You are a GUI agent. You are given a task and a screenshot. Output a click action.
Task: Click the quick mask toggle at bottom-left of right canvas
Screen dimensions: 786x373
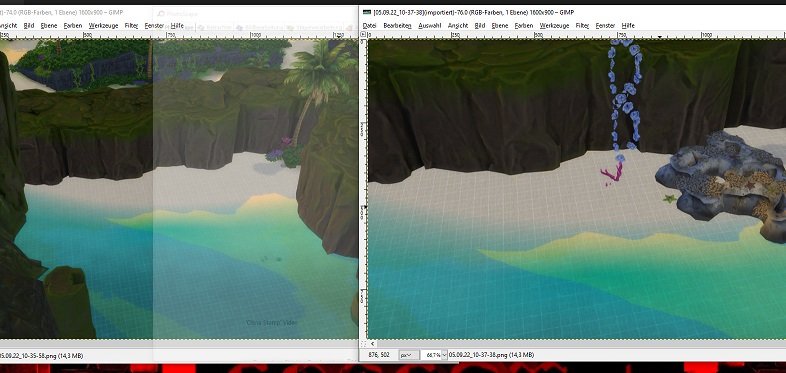tap(363, 344)
